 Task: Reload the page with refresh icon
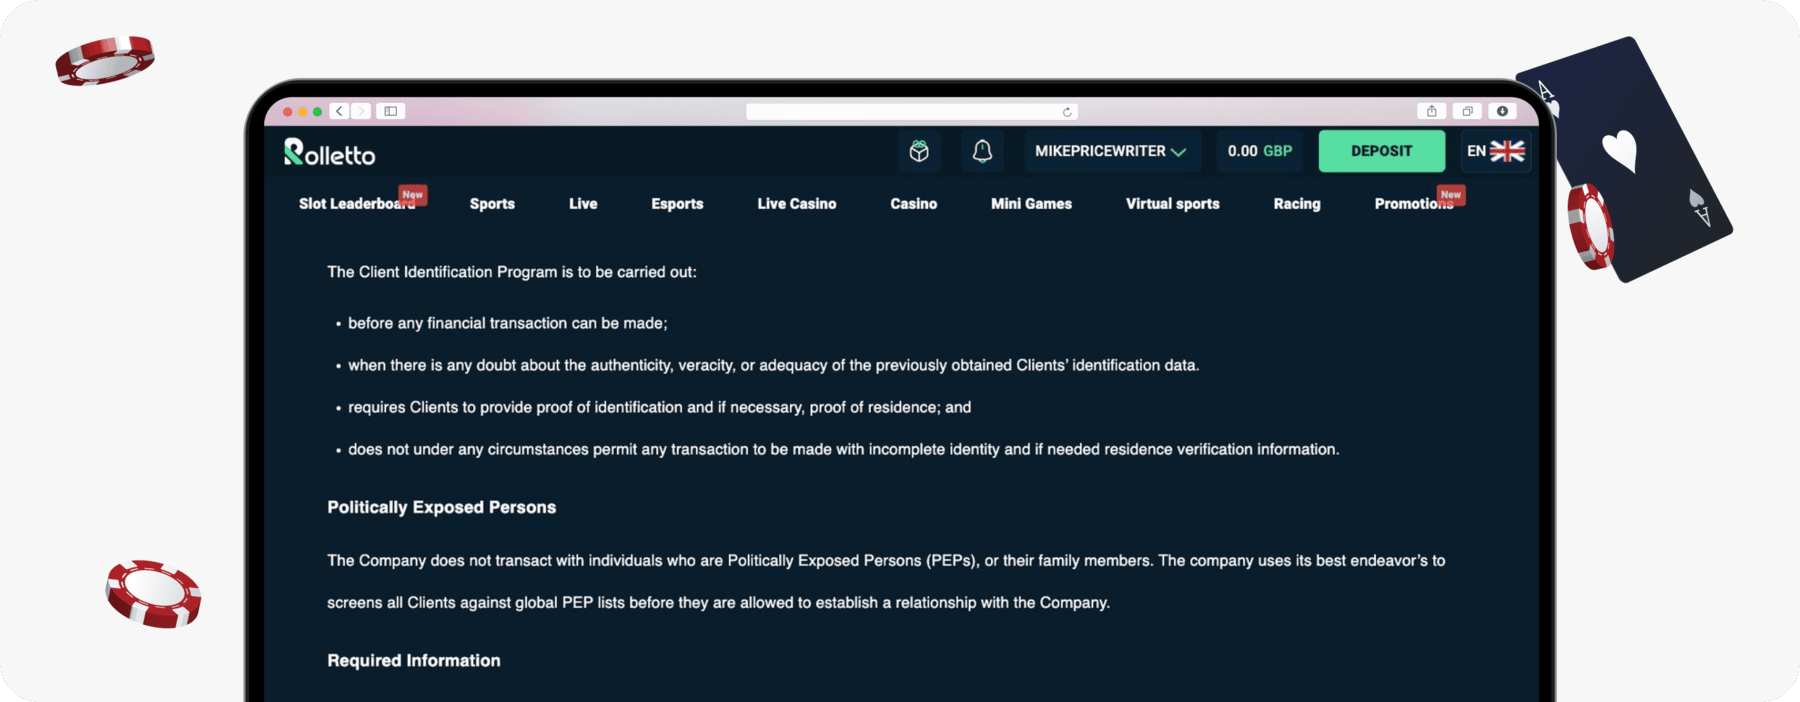click(1067, 112)
